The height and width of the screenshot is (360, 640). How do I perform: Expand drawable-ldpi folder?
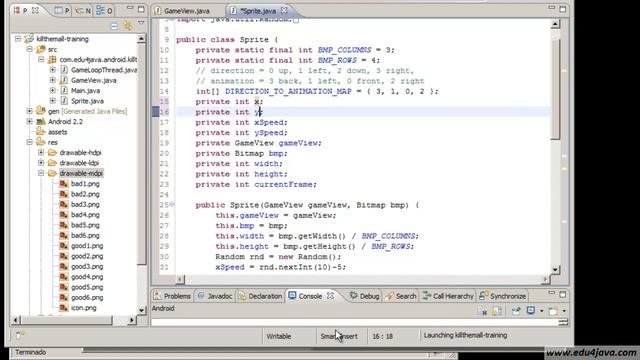[41, 162]
